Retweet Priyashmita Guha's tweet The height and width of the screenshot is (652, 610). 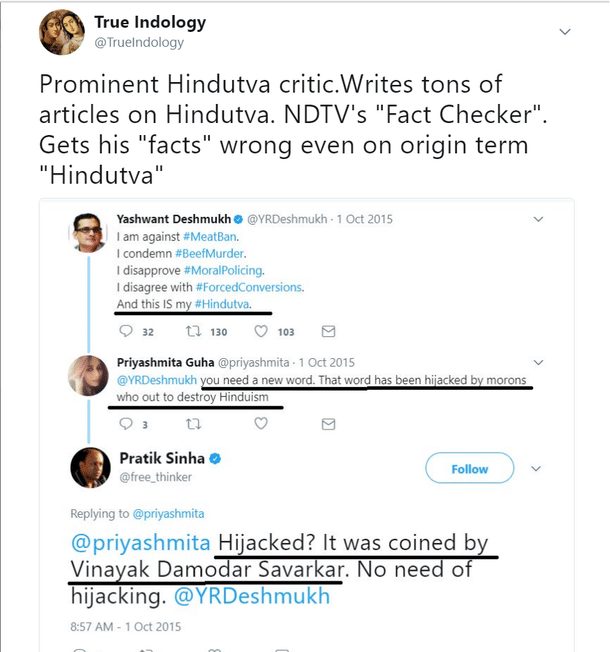pos(192,423)
